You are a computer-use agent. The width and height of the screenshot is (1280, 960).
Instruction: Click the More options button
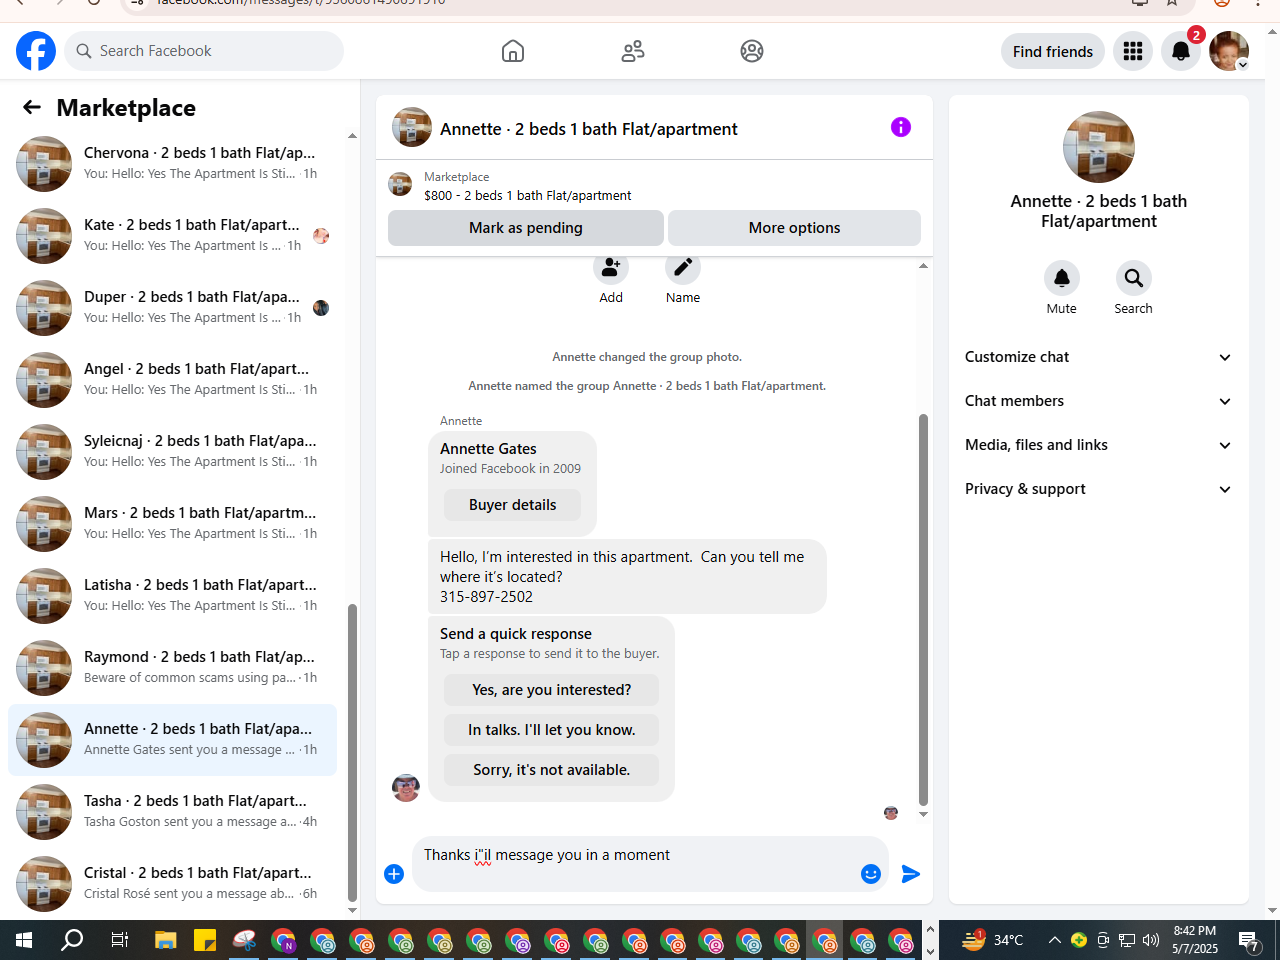click(x=794, y=228)
